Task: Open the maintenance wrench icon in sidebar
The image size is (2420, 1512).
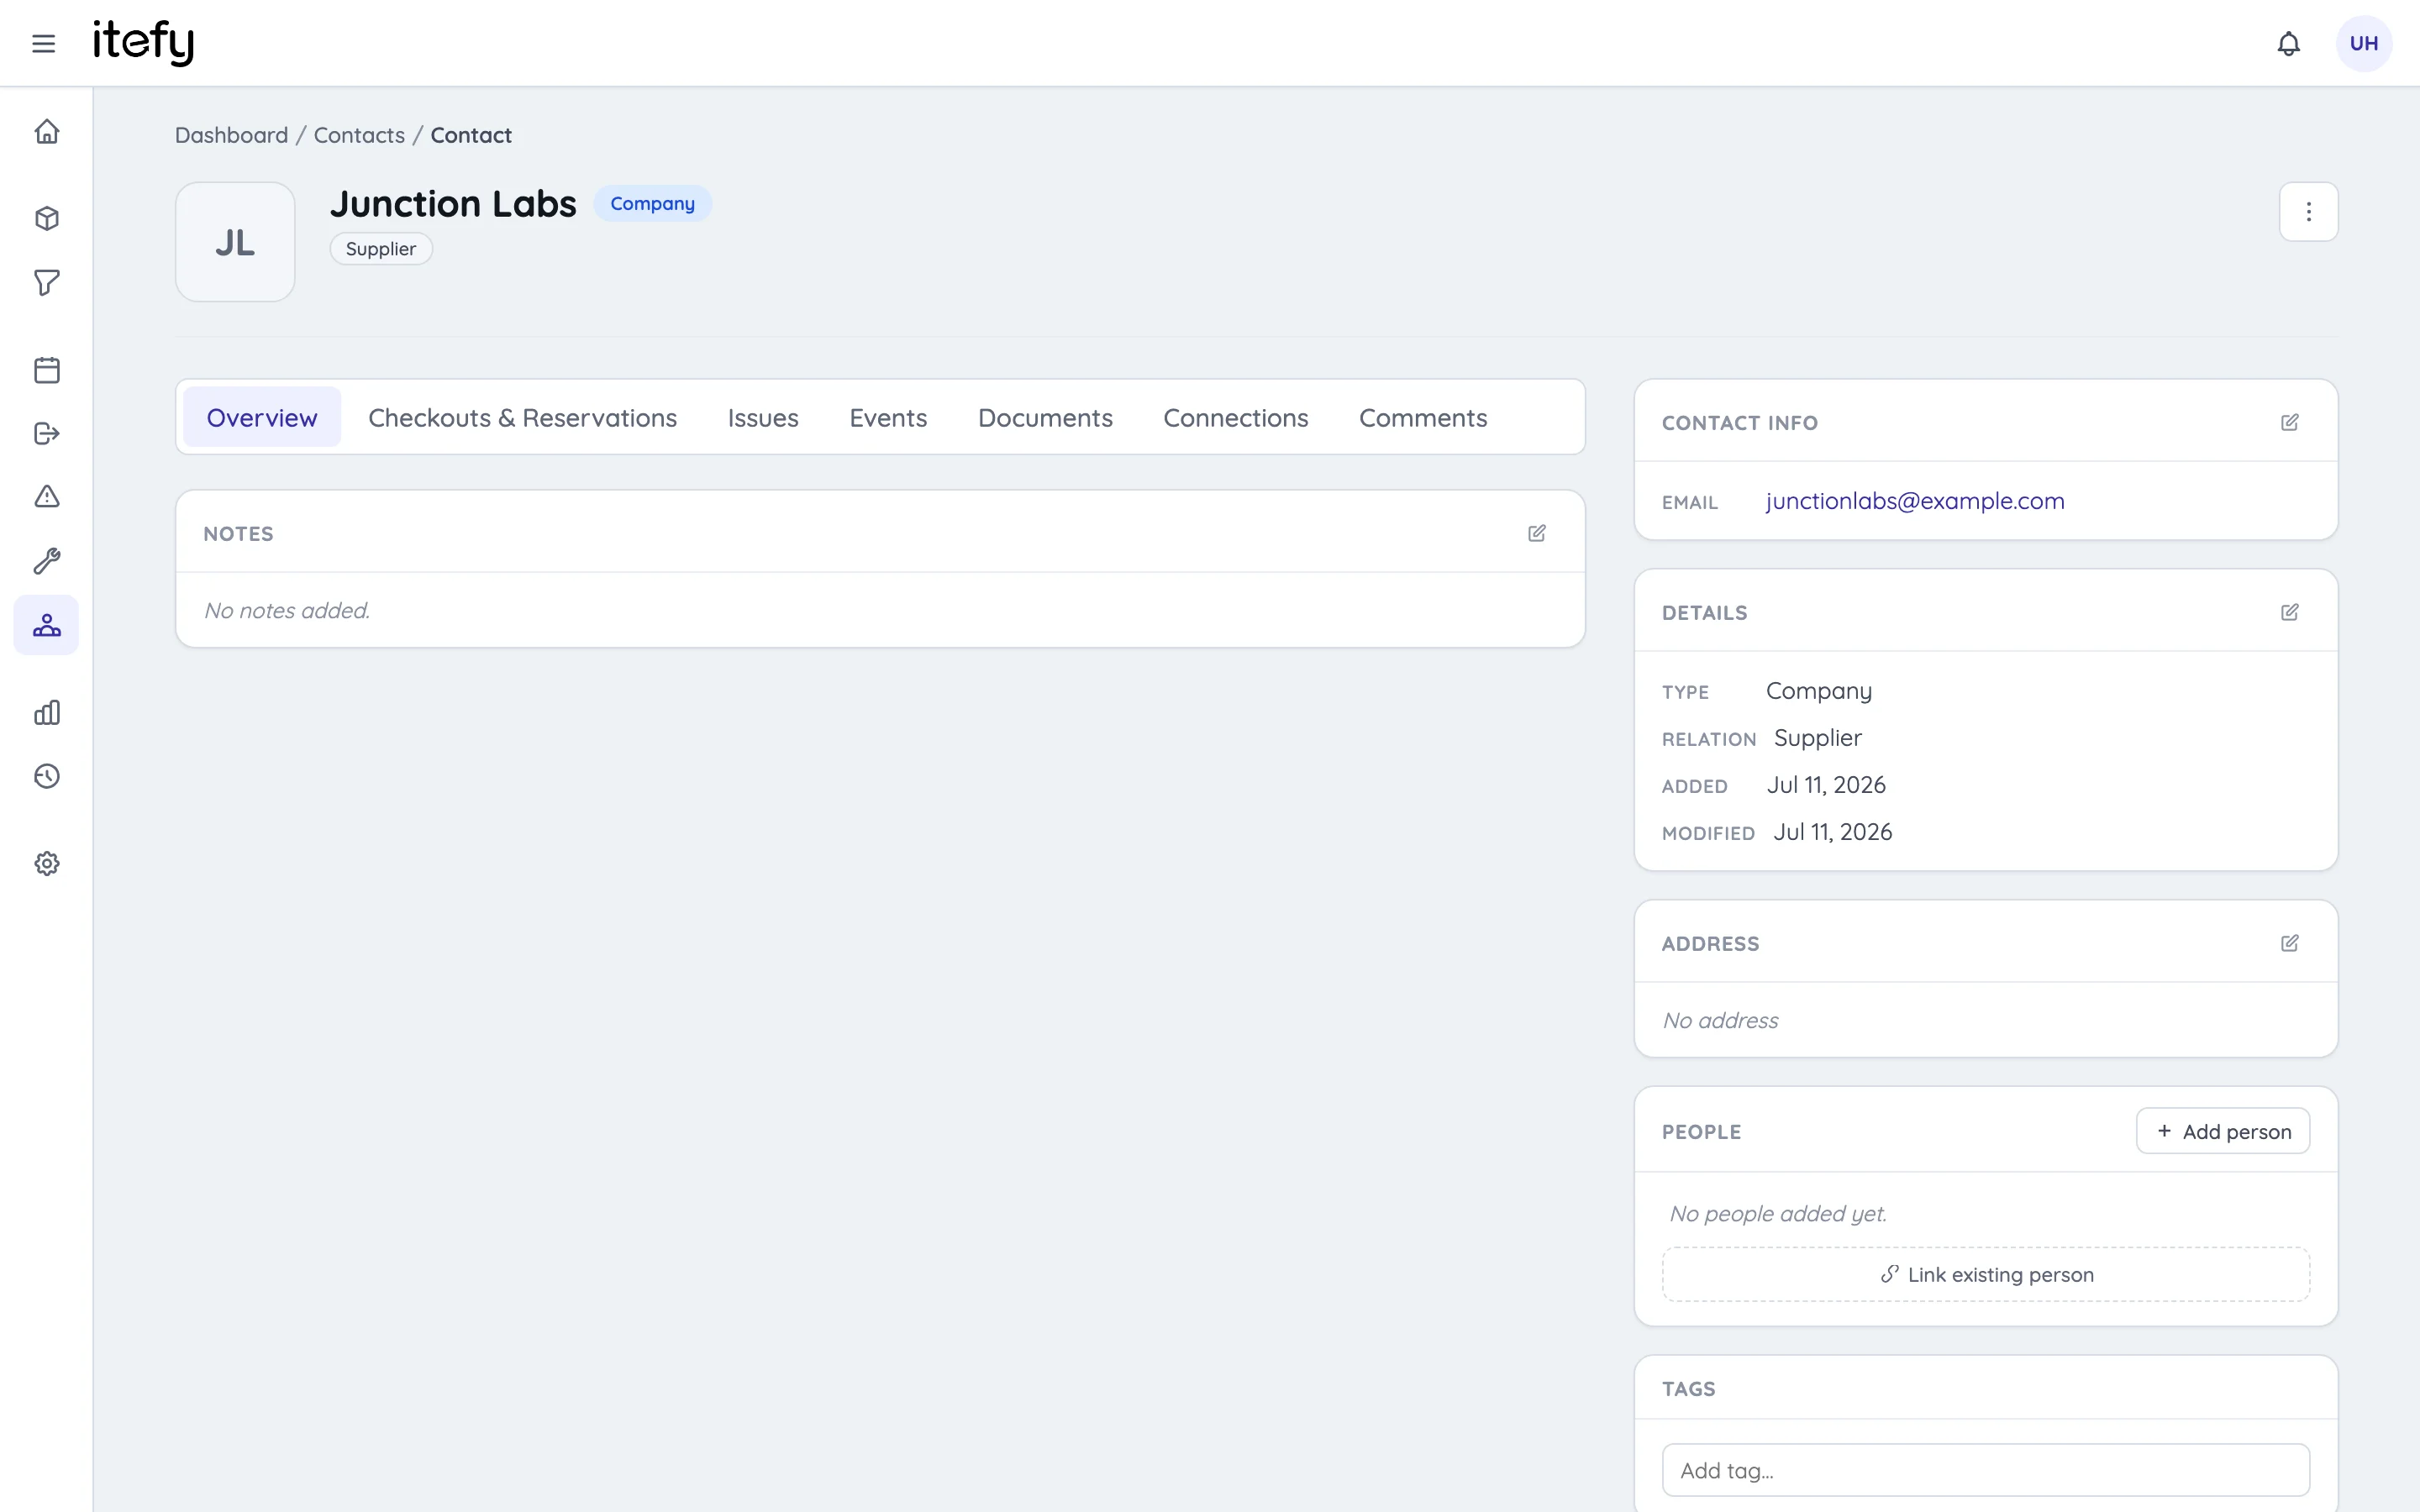Action: click(47, 561)
